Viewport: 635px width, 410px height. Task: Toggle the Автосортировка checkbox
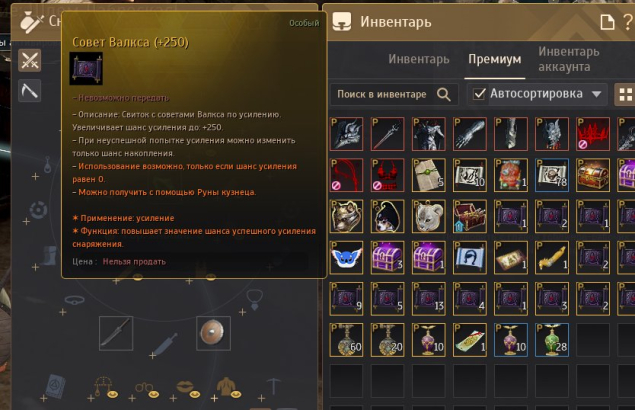click(x=479, y=94)
